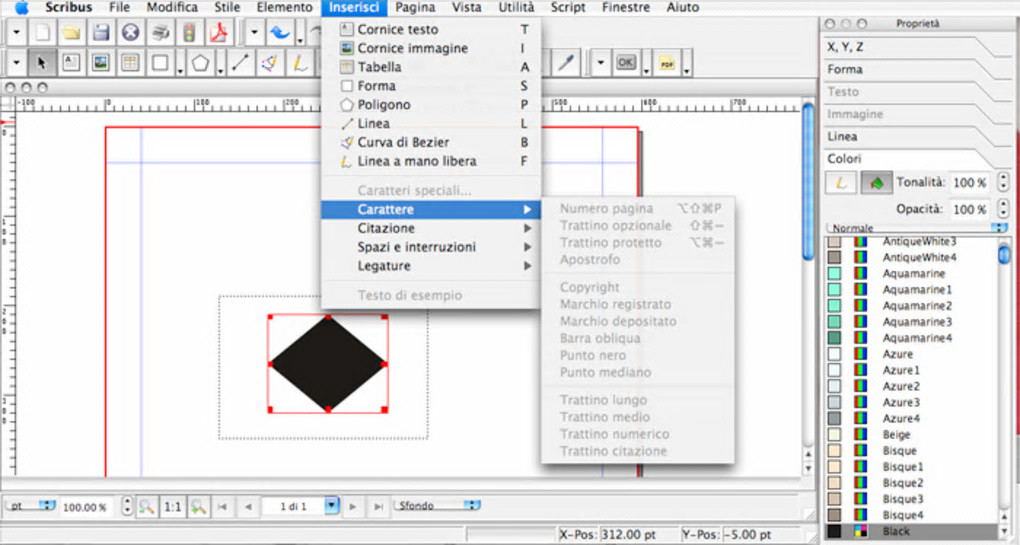Pick the square shape tool in toolbar
The height and width of the screenshot is (545, 1020).
[x=160, y=63]
